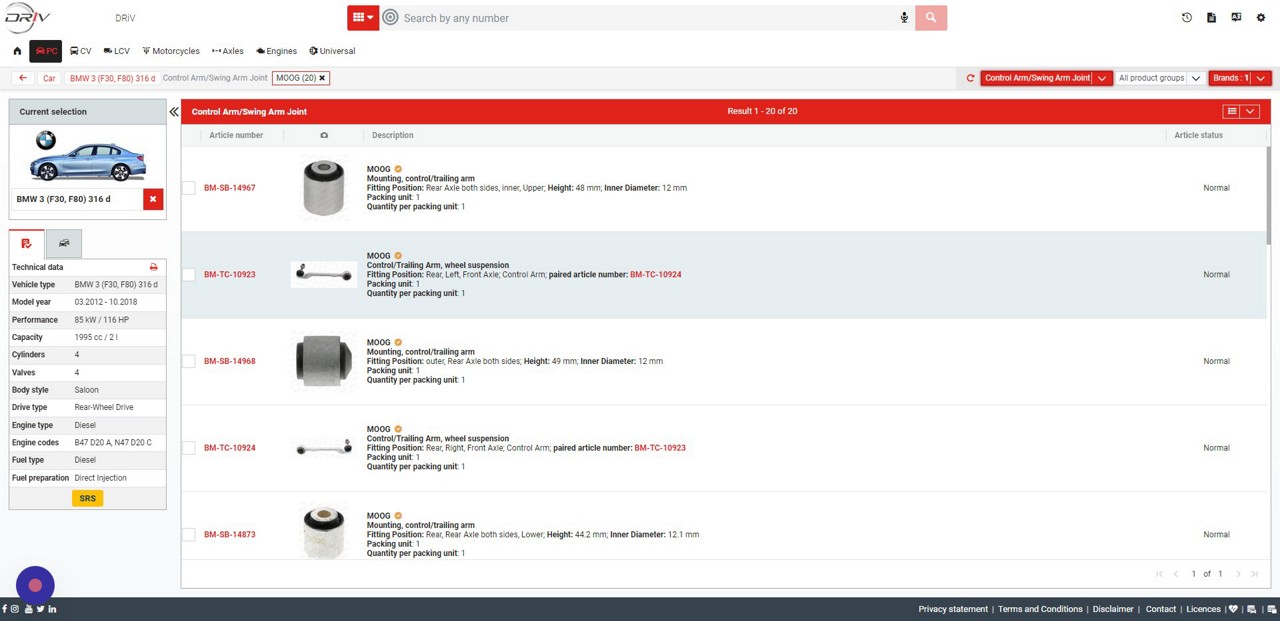Select the Engines category tab
Image resolution: width=1280 pixels, height=621 pixels.
(277, 51)
